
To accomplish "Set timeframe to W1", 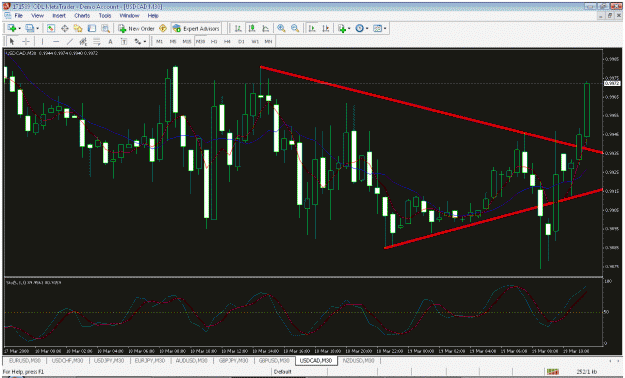I will pos(255,41).
